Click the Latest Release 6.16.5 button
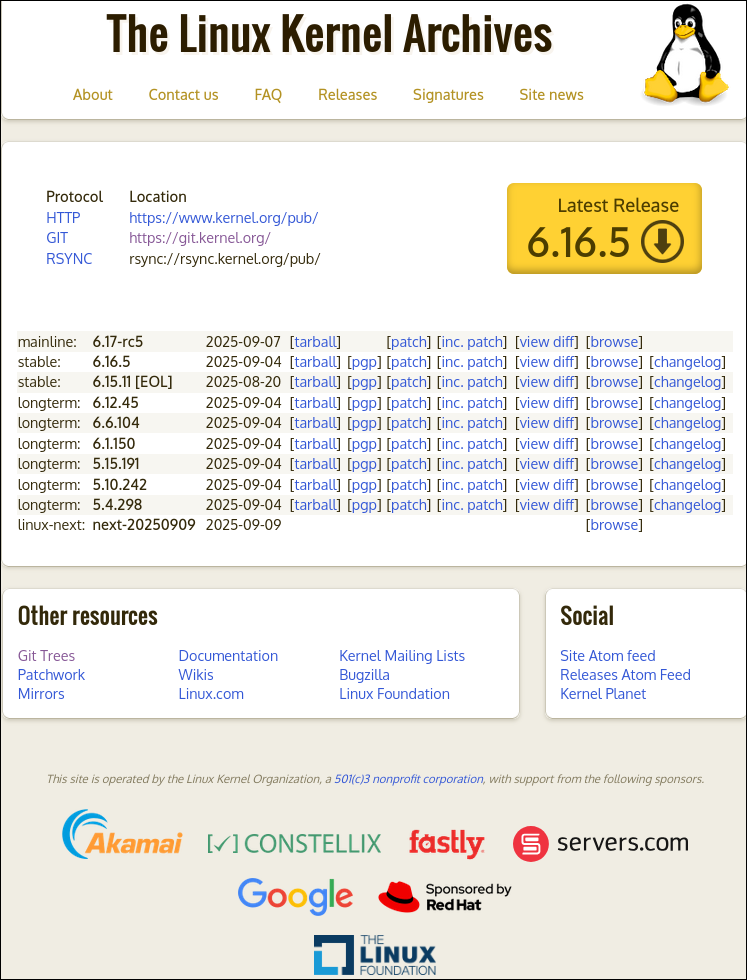 (x=604, y=228)
